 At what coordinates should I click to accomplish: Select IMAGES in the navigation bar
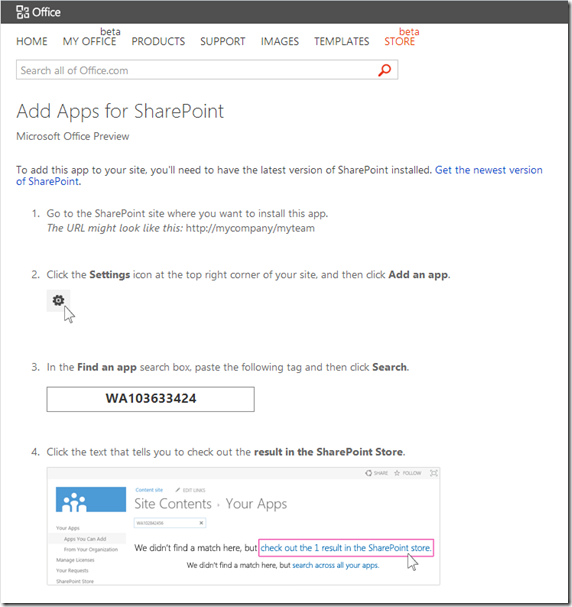tap(279, 41)
